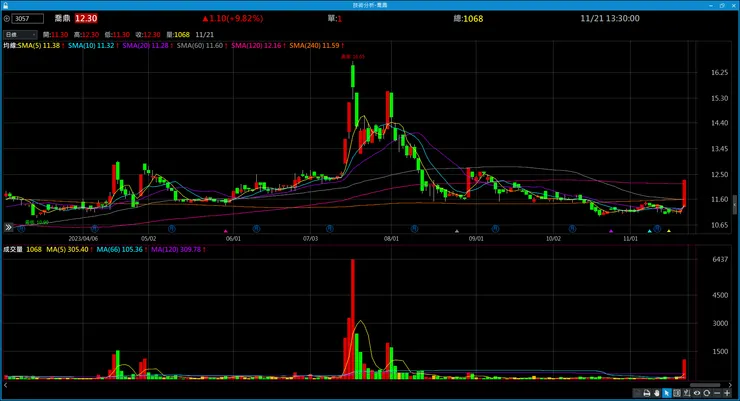
Task: Click the MA(120) 309.78 volume label
Action: click(x=178, y=249)
